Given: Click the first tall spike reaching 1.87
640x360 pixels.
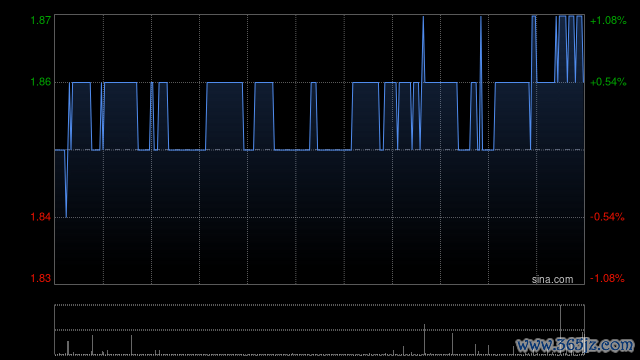Looking at the screenshot, I should [x=423, y=18].
